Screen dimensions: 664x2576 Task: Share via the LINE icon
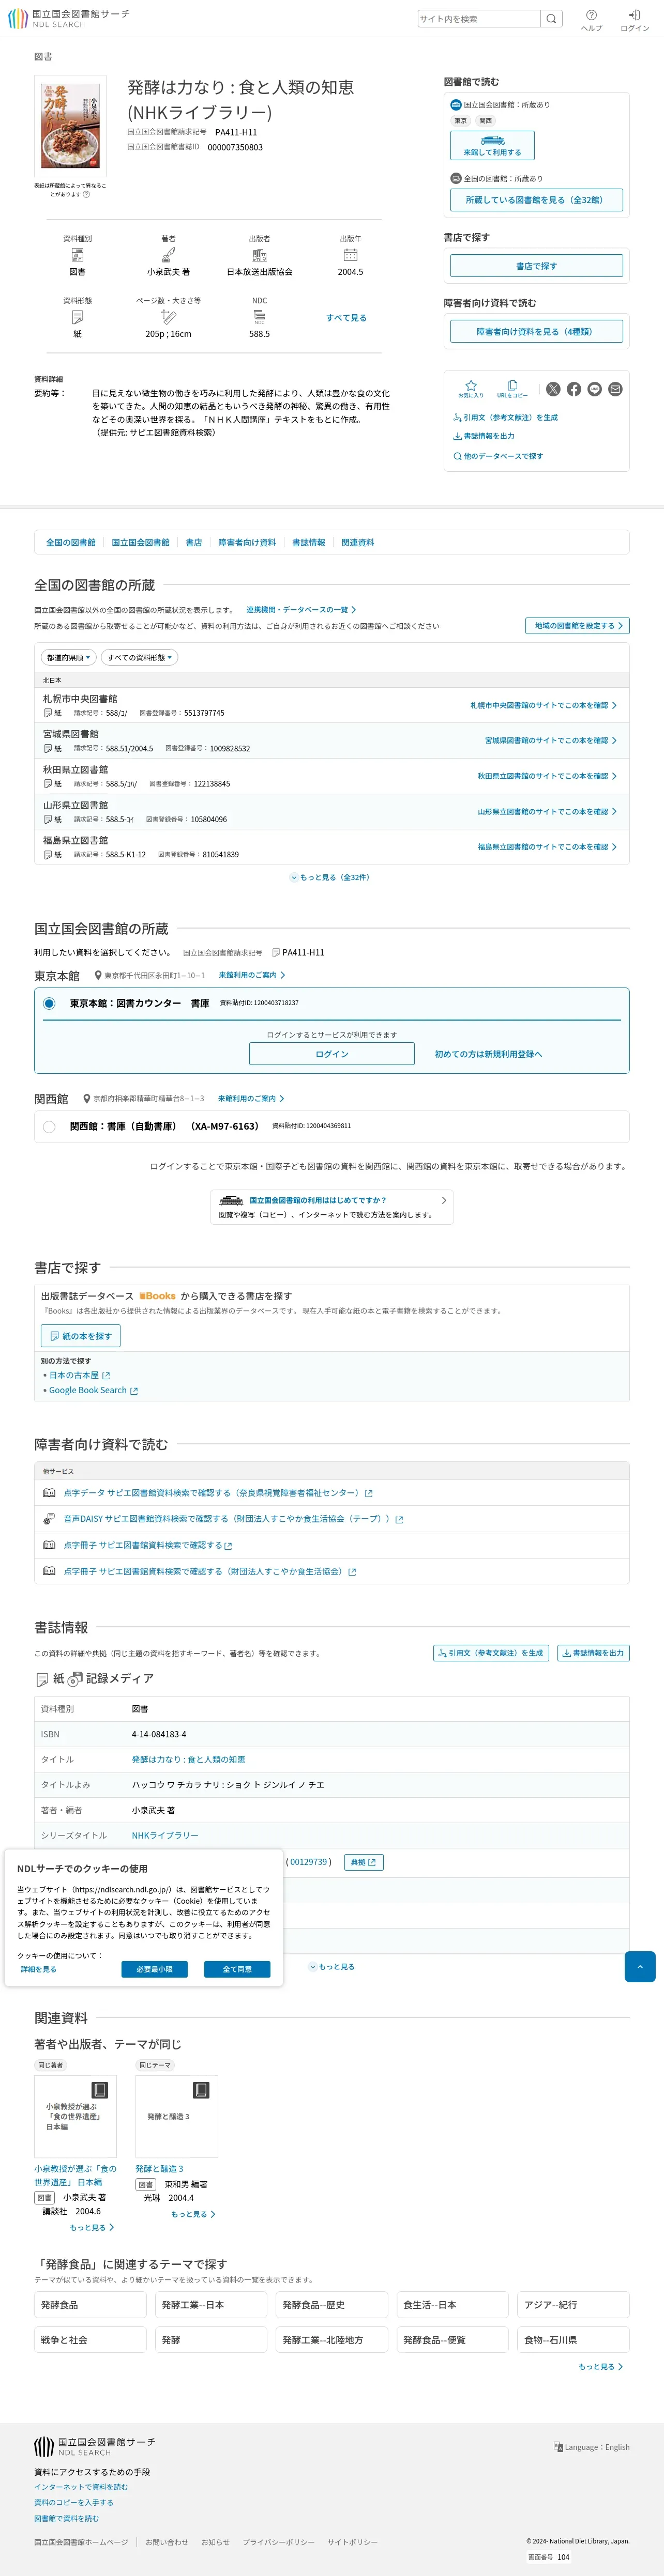(595, 389)
